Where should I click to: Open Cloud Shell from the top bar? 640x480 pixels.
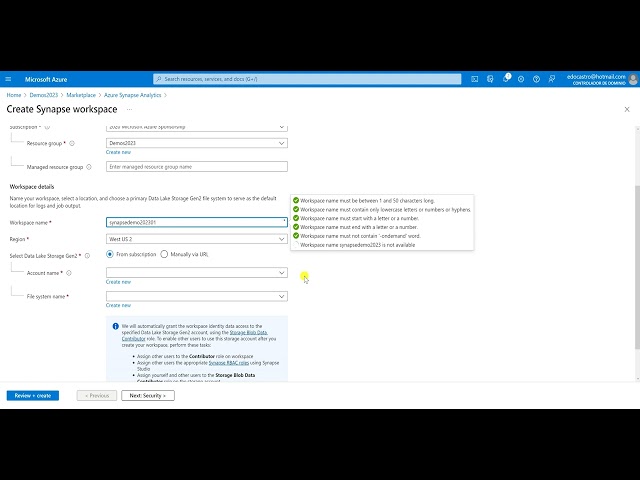(474, 79)
